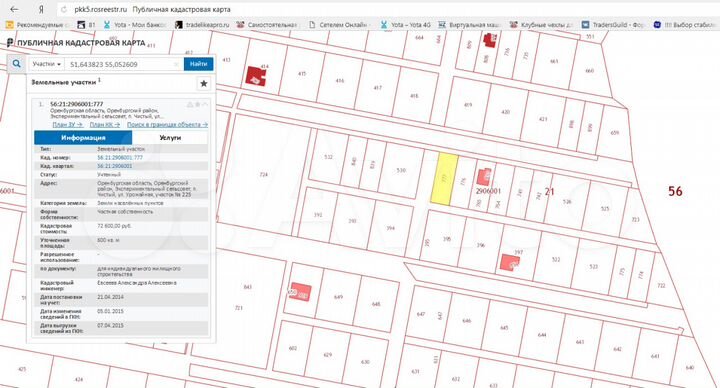Open the "Yota - Мои банк" bookmark
Screen dimensions: 720x388
tap(135, 25)
